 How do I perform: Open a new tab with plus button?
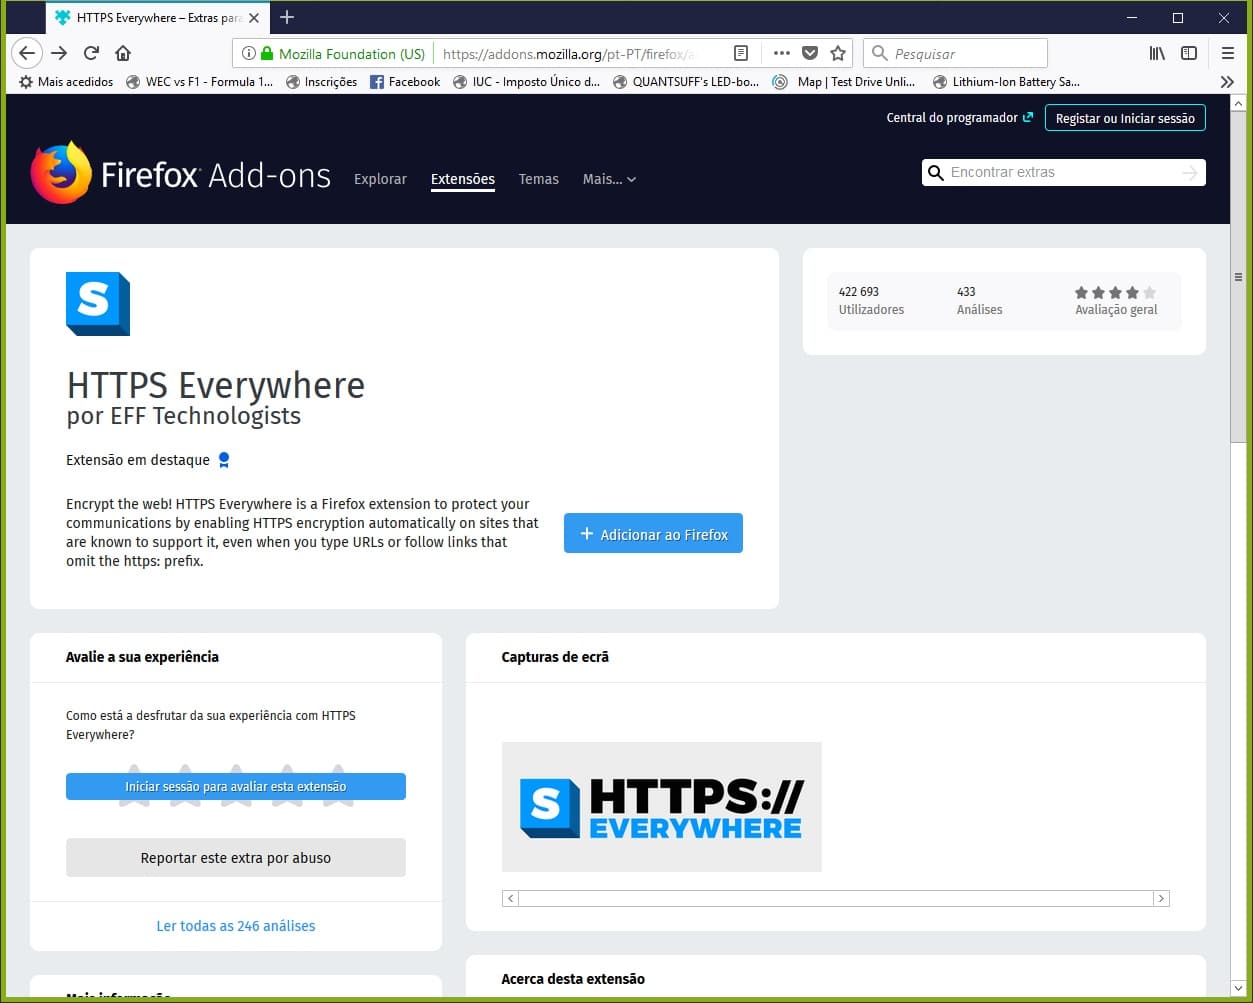(x=287, y=17)
